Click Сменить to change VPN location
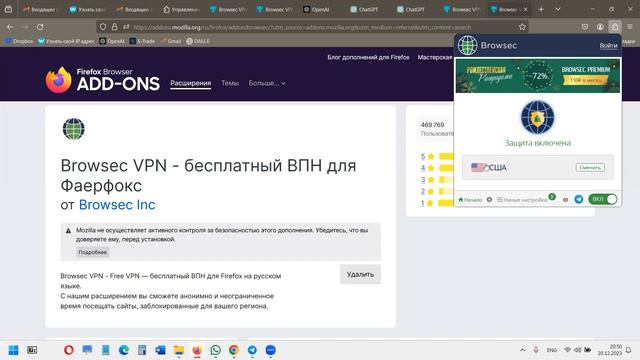640x360 pixels. pos(590,167)
